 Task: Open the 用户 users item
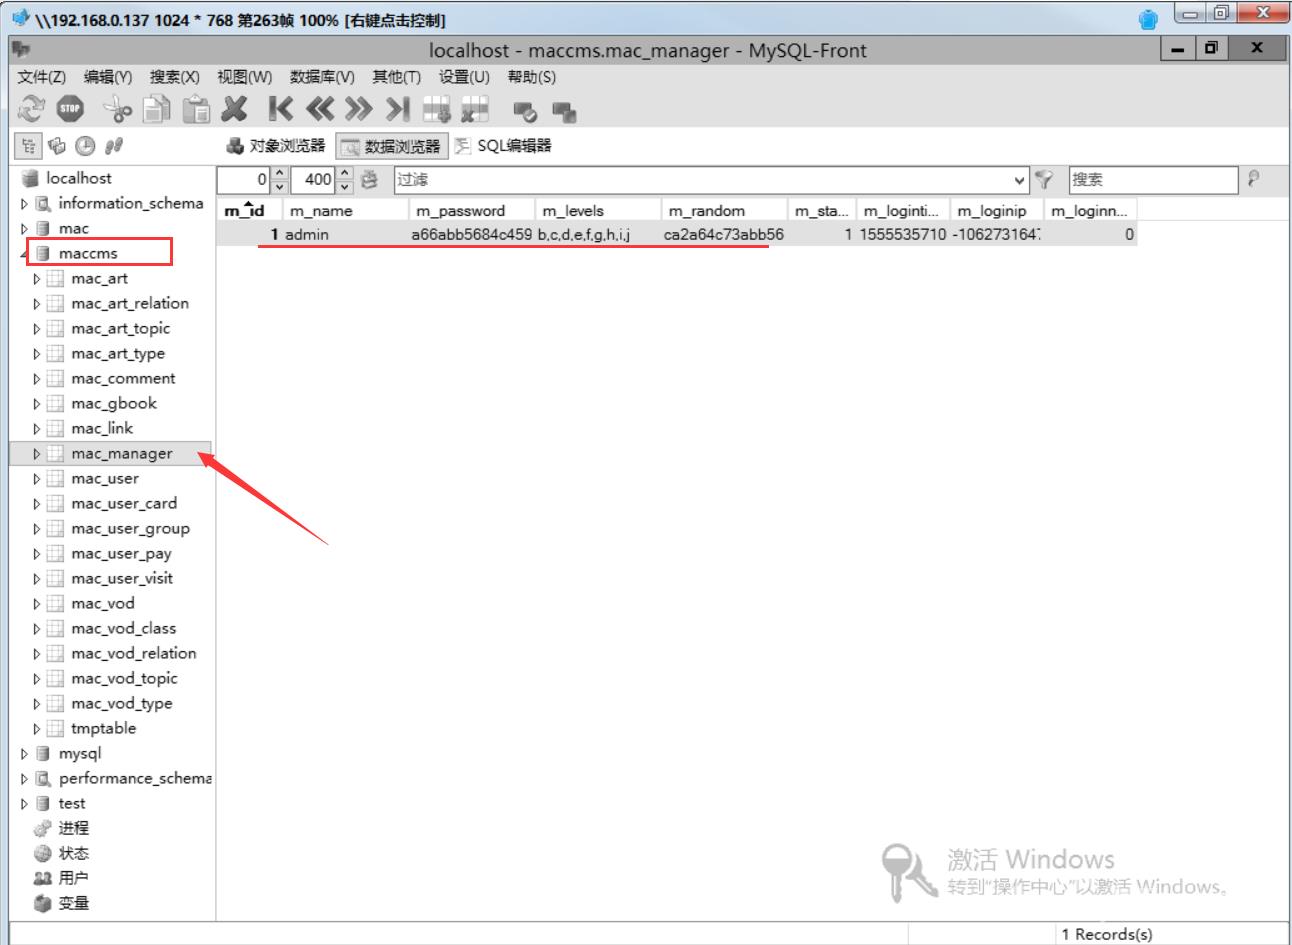(x=74, y=878)
